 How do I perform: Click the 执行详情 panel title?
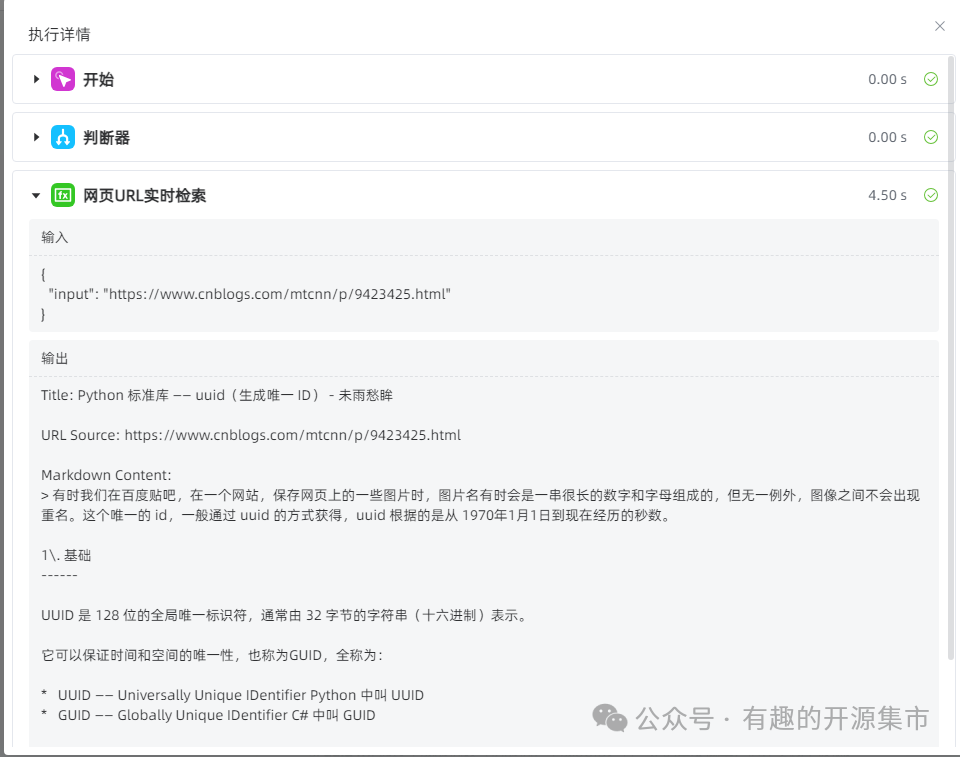[56, 34]
